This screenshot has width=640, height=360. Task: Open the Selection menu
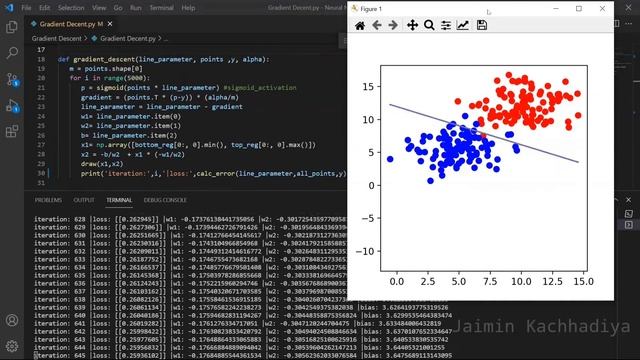coord(71,8)
